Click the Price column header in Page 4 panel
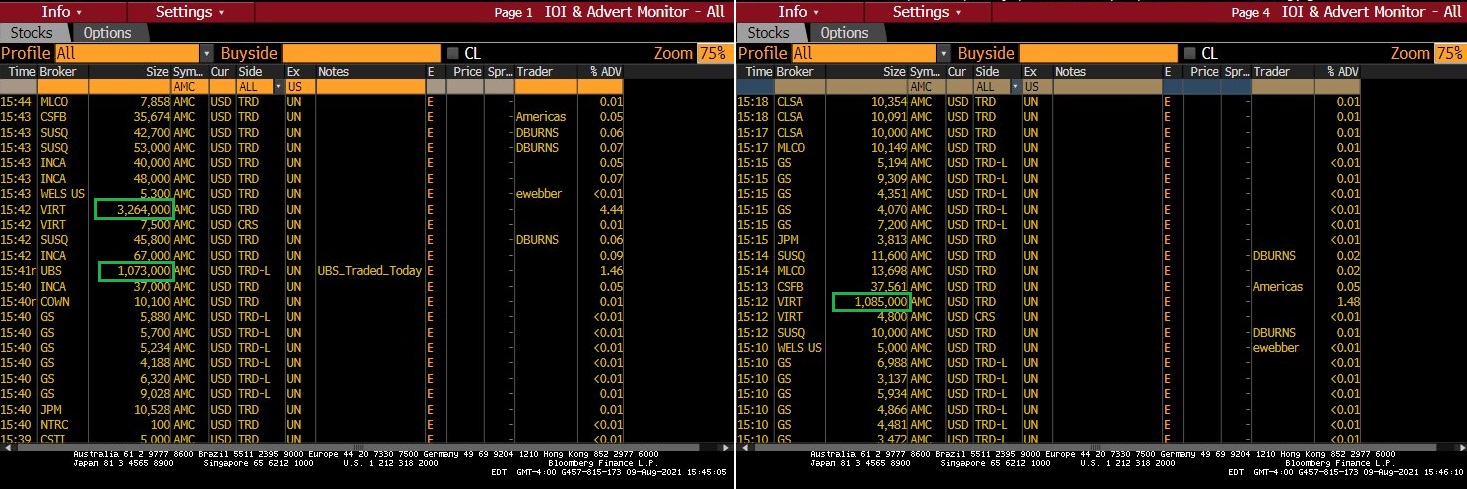Viewport: 1467px width, 489px height. 1204,72
